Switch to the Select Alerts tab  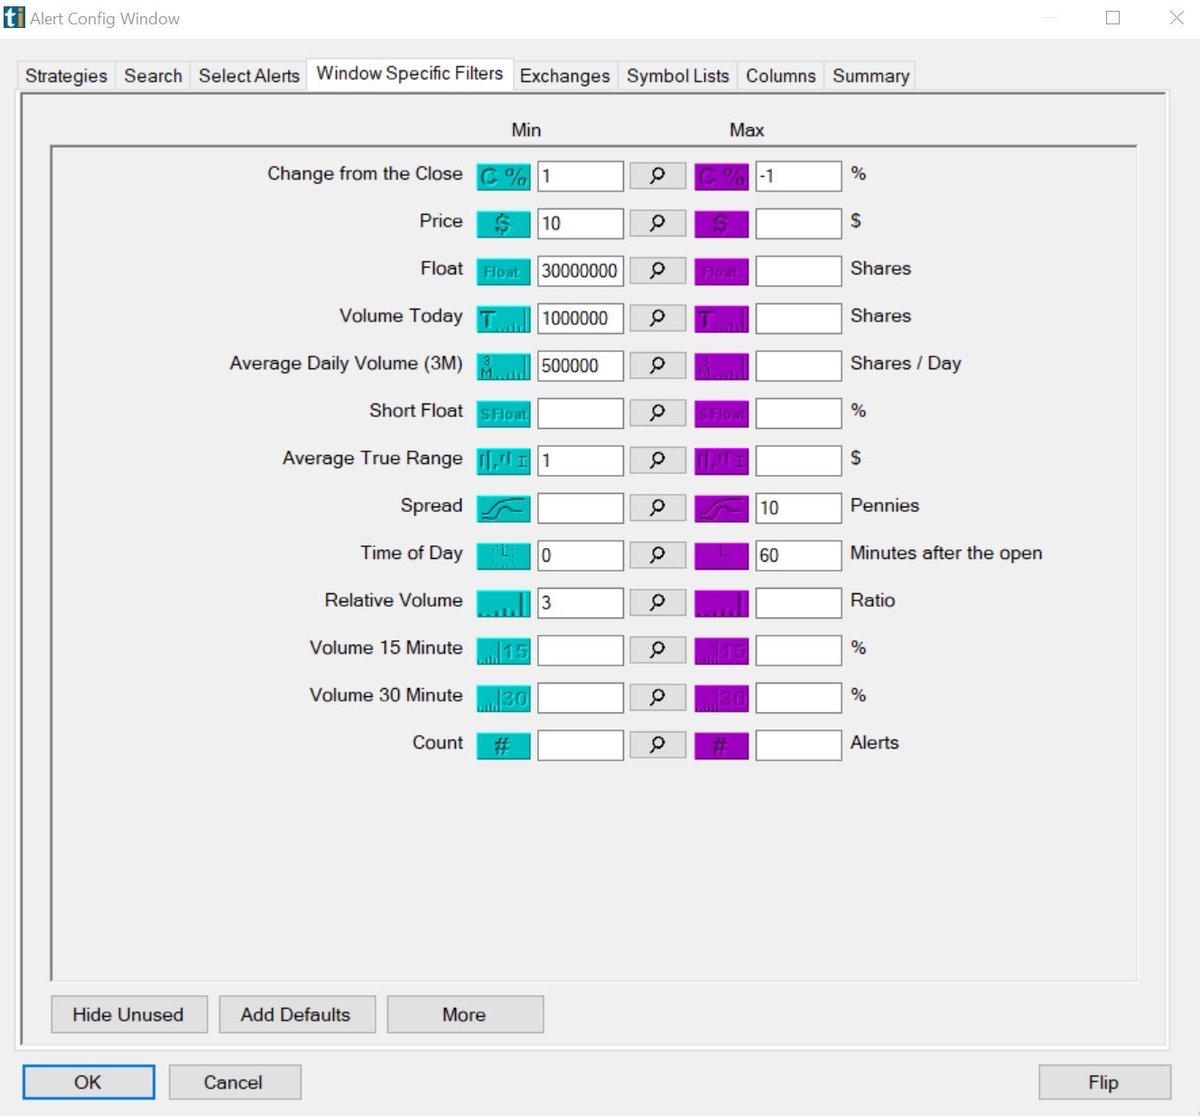point(249,76)
